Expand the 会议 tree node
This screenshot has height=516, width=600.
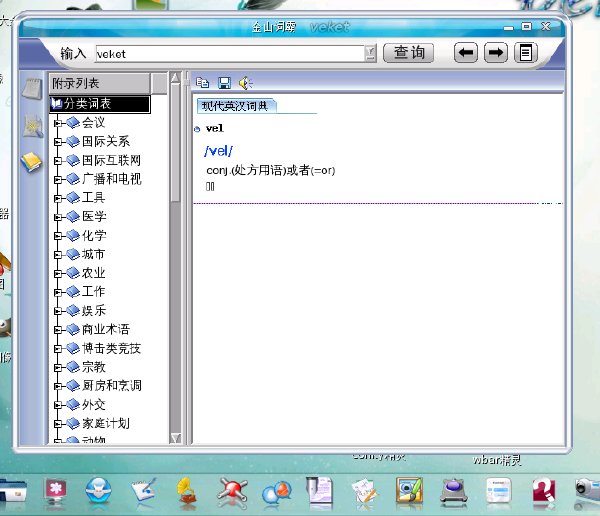[58, 123]
